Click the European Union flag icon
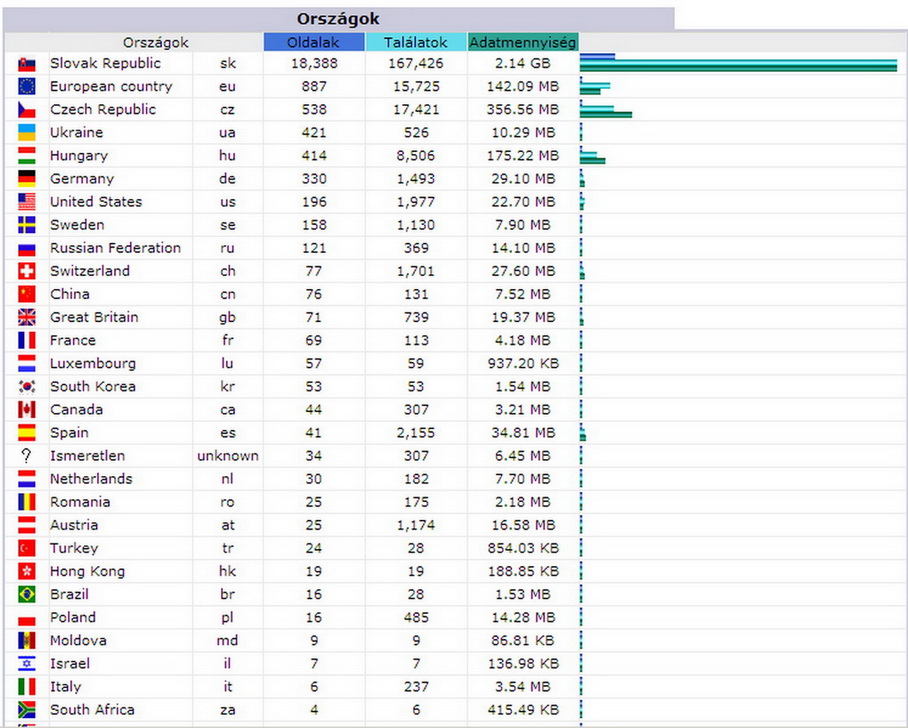This screenshot has height=728, width=908. (27, 87)
